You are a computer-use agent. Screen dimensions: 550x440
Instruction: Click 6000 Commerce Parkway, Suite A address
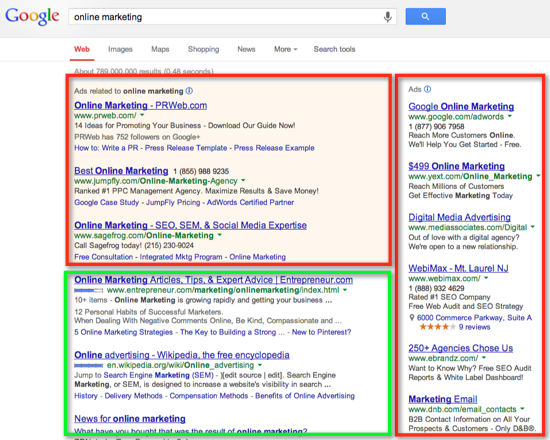474,318
